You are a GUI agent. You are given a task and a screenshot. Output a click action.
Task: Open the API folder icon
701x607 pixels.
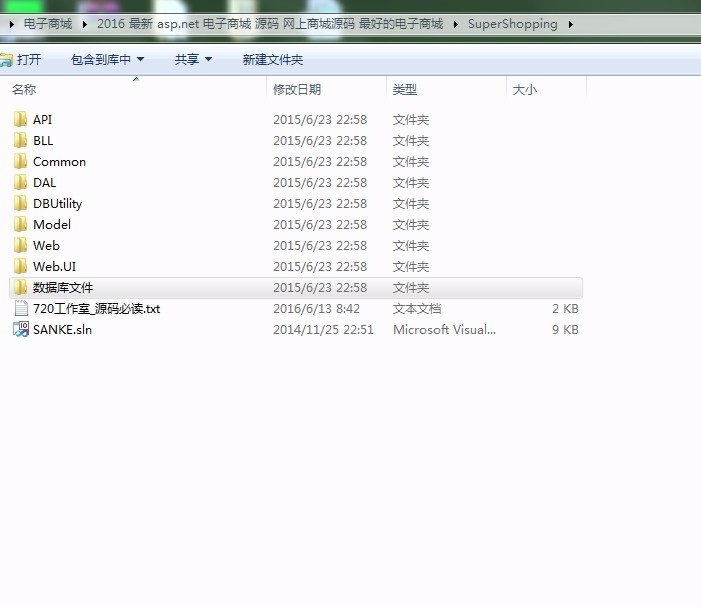tap(20, 119)
